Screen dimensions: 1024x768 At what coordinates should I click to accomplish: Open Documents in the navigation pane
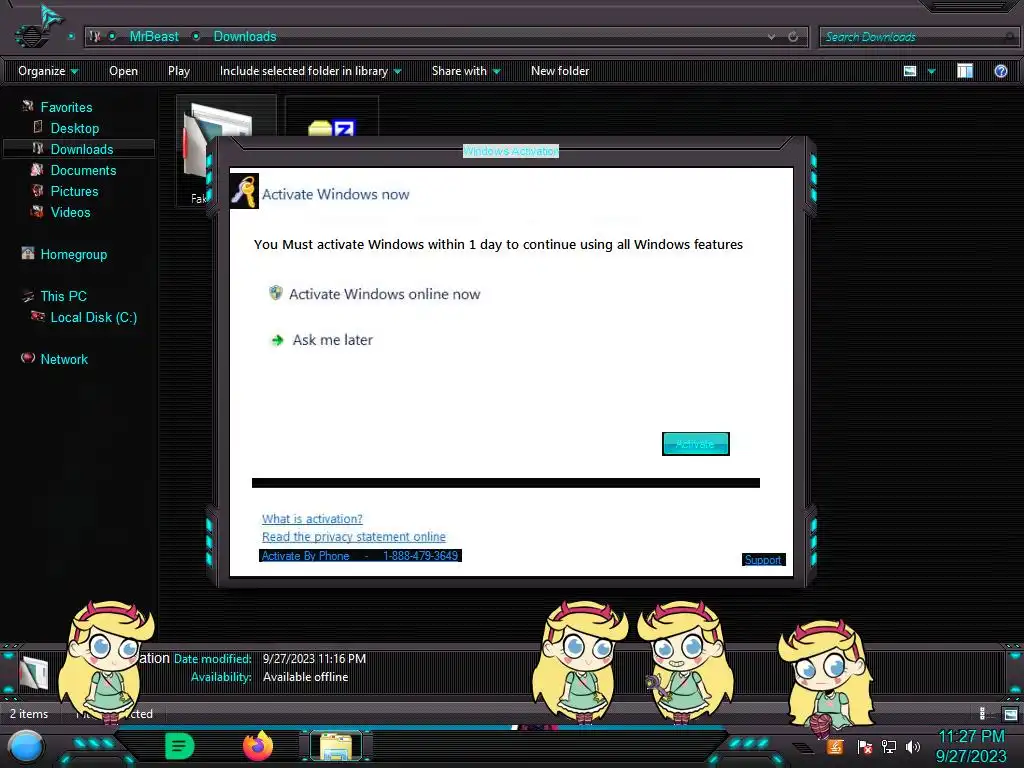(x=83, y=170)
